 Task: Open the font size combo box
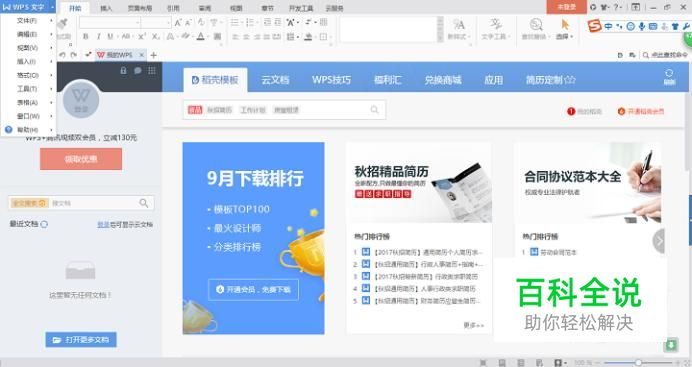tap(156, 22)
